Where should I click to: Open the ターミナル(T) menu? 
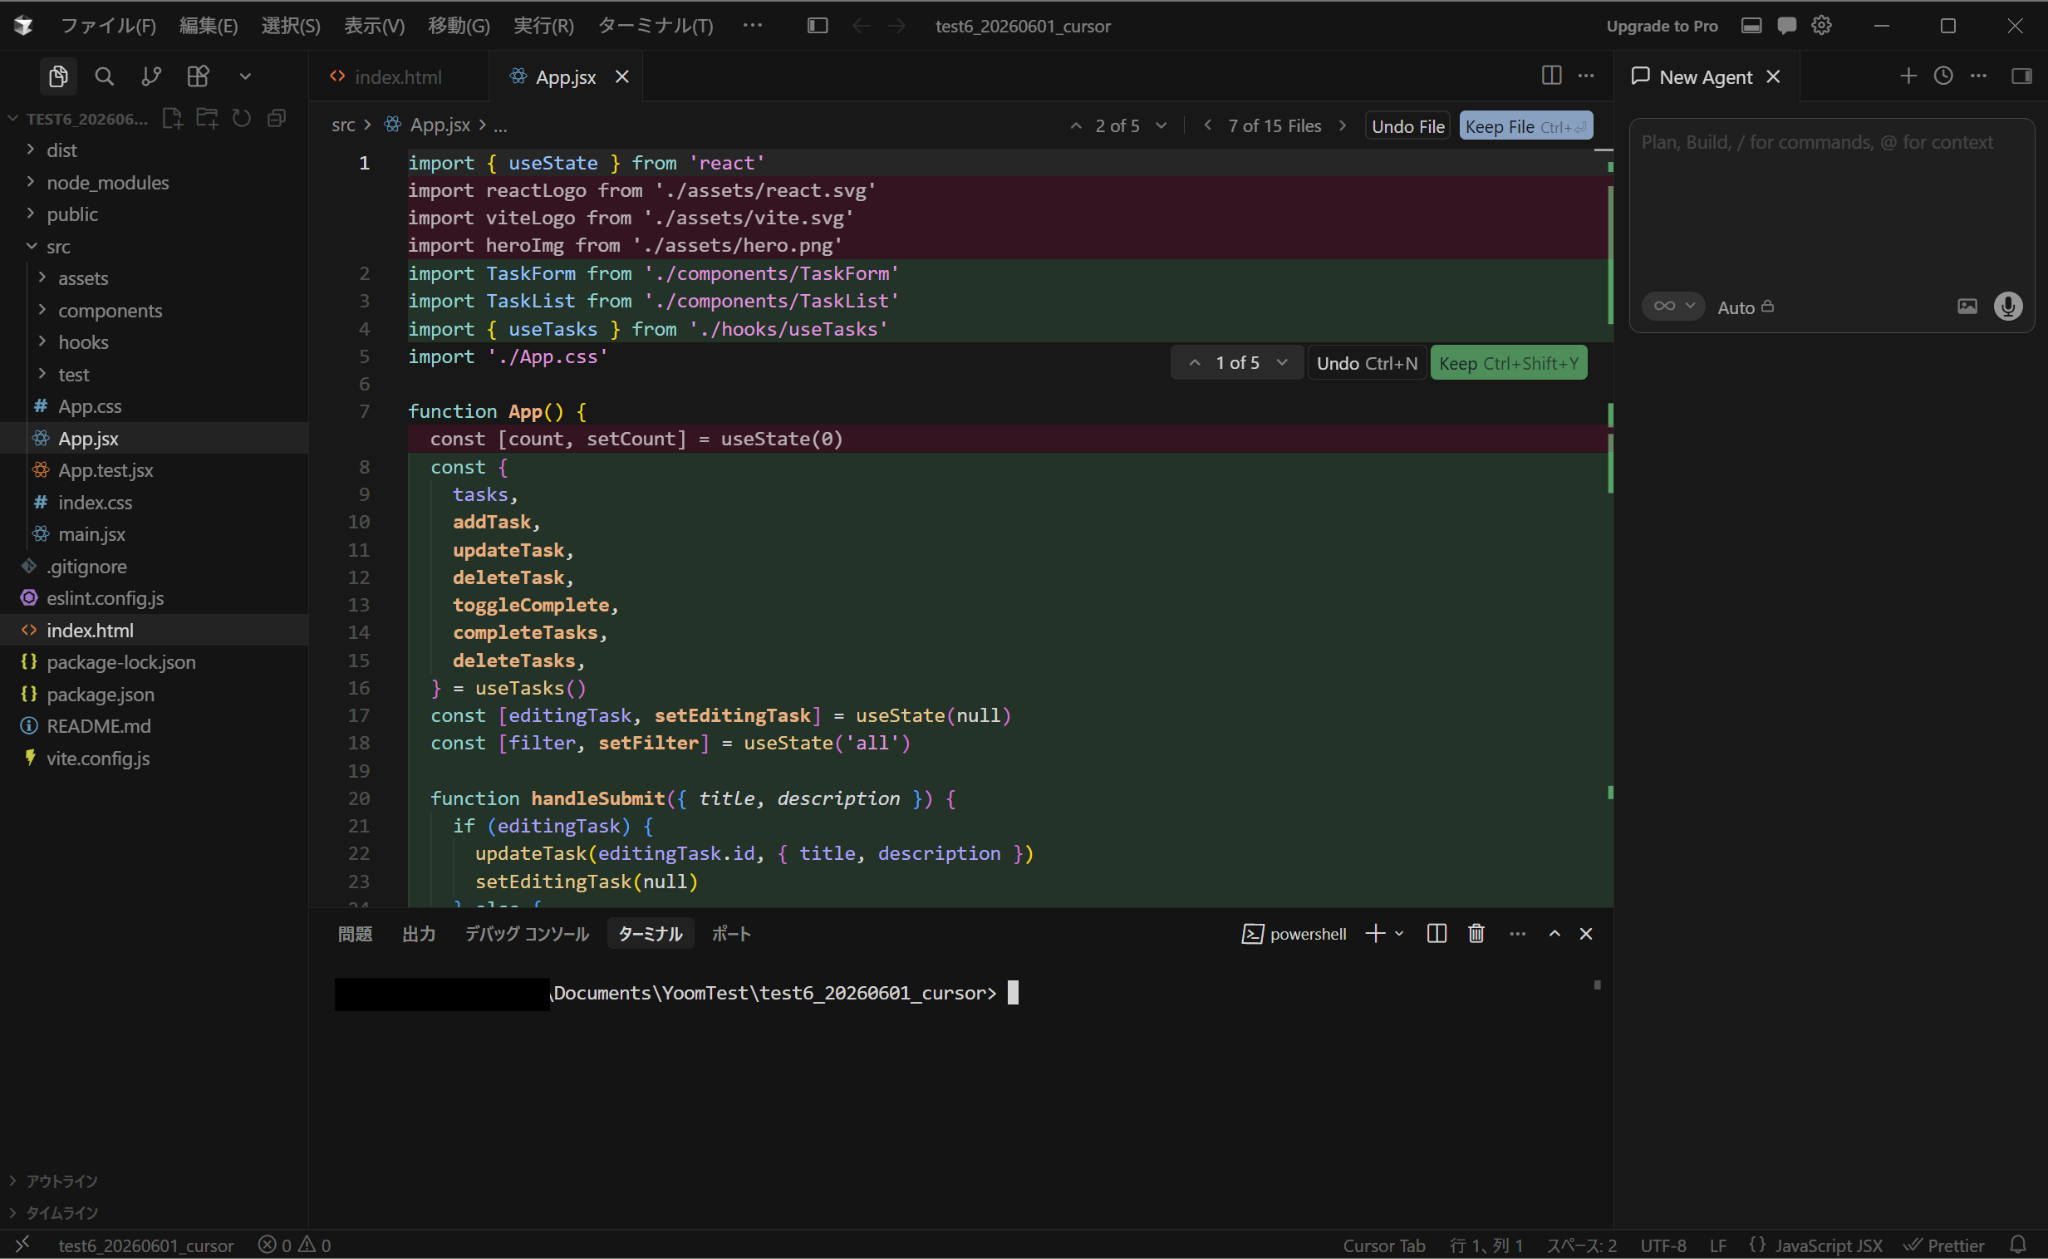655,26
